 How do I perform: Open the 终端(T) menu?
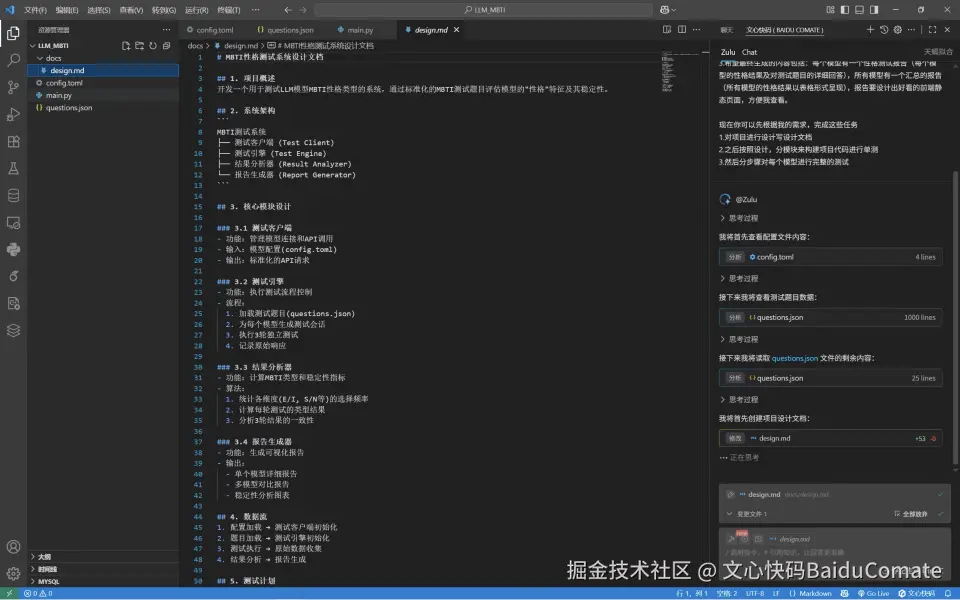(228, 10)
